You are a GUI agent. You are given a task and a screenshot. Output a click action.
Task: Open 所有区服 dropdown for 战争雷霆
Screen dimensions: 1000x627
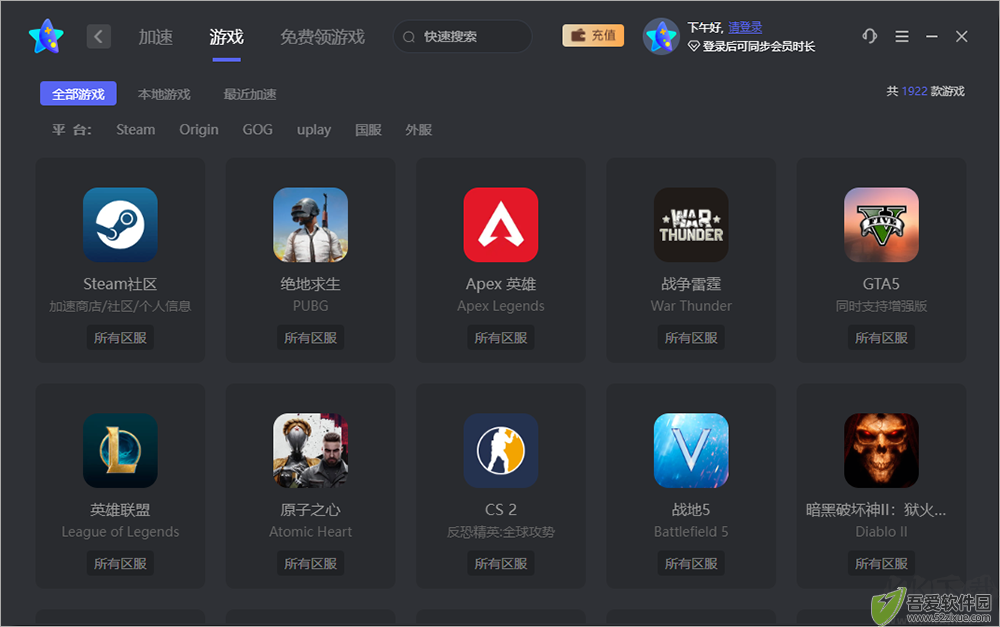point(691,337)
